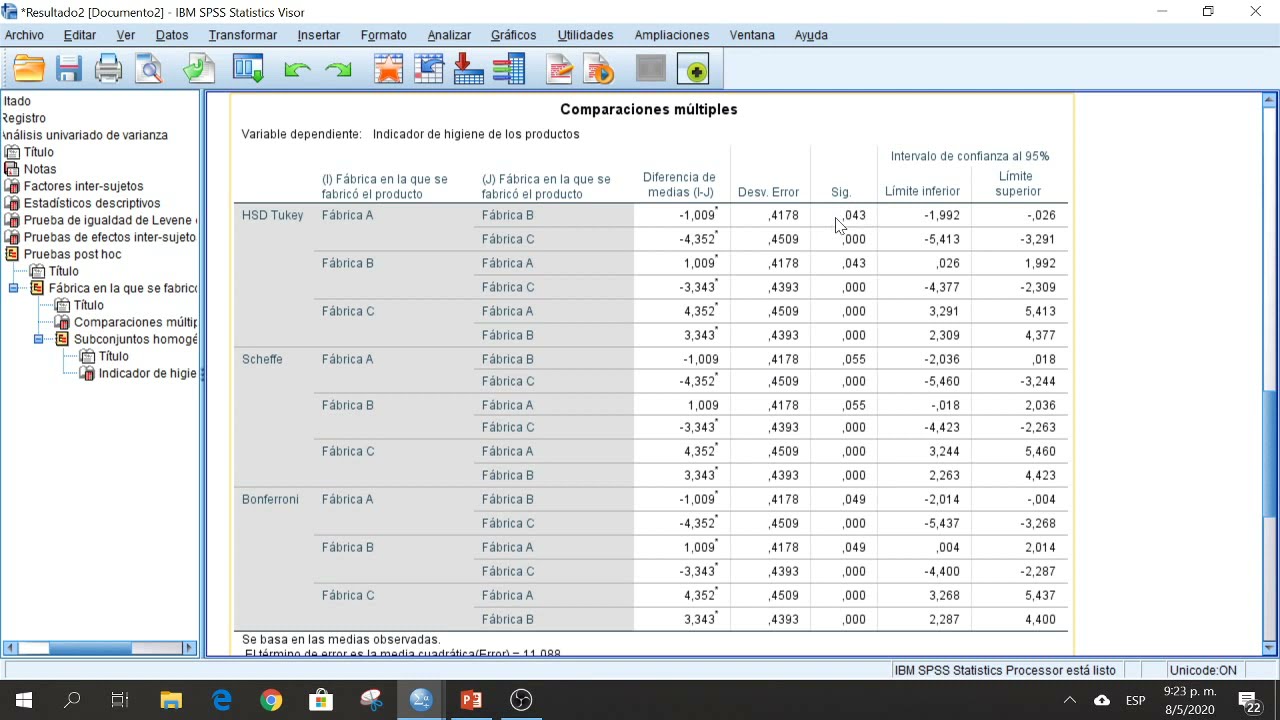Collapse Fábrica en la que se fabricó node
The height and width of the screenshot is (720, 1280).
point(14,288)
